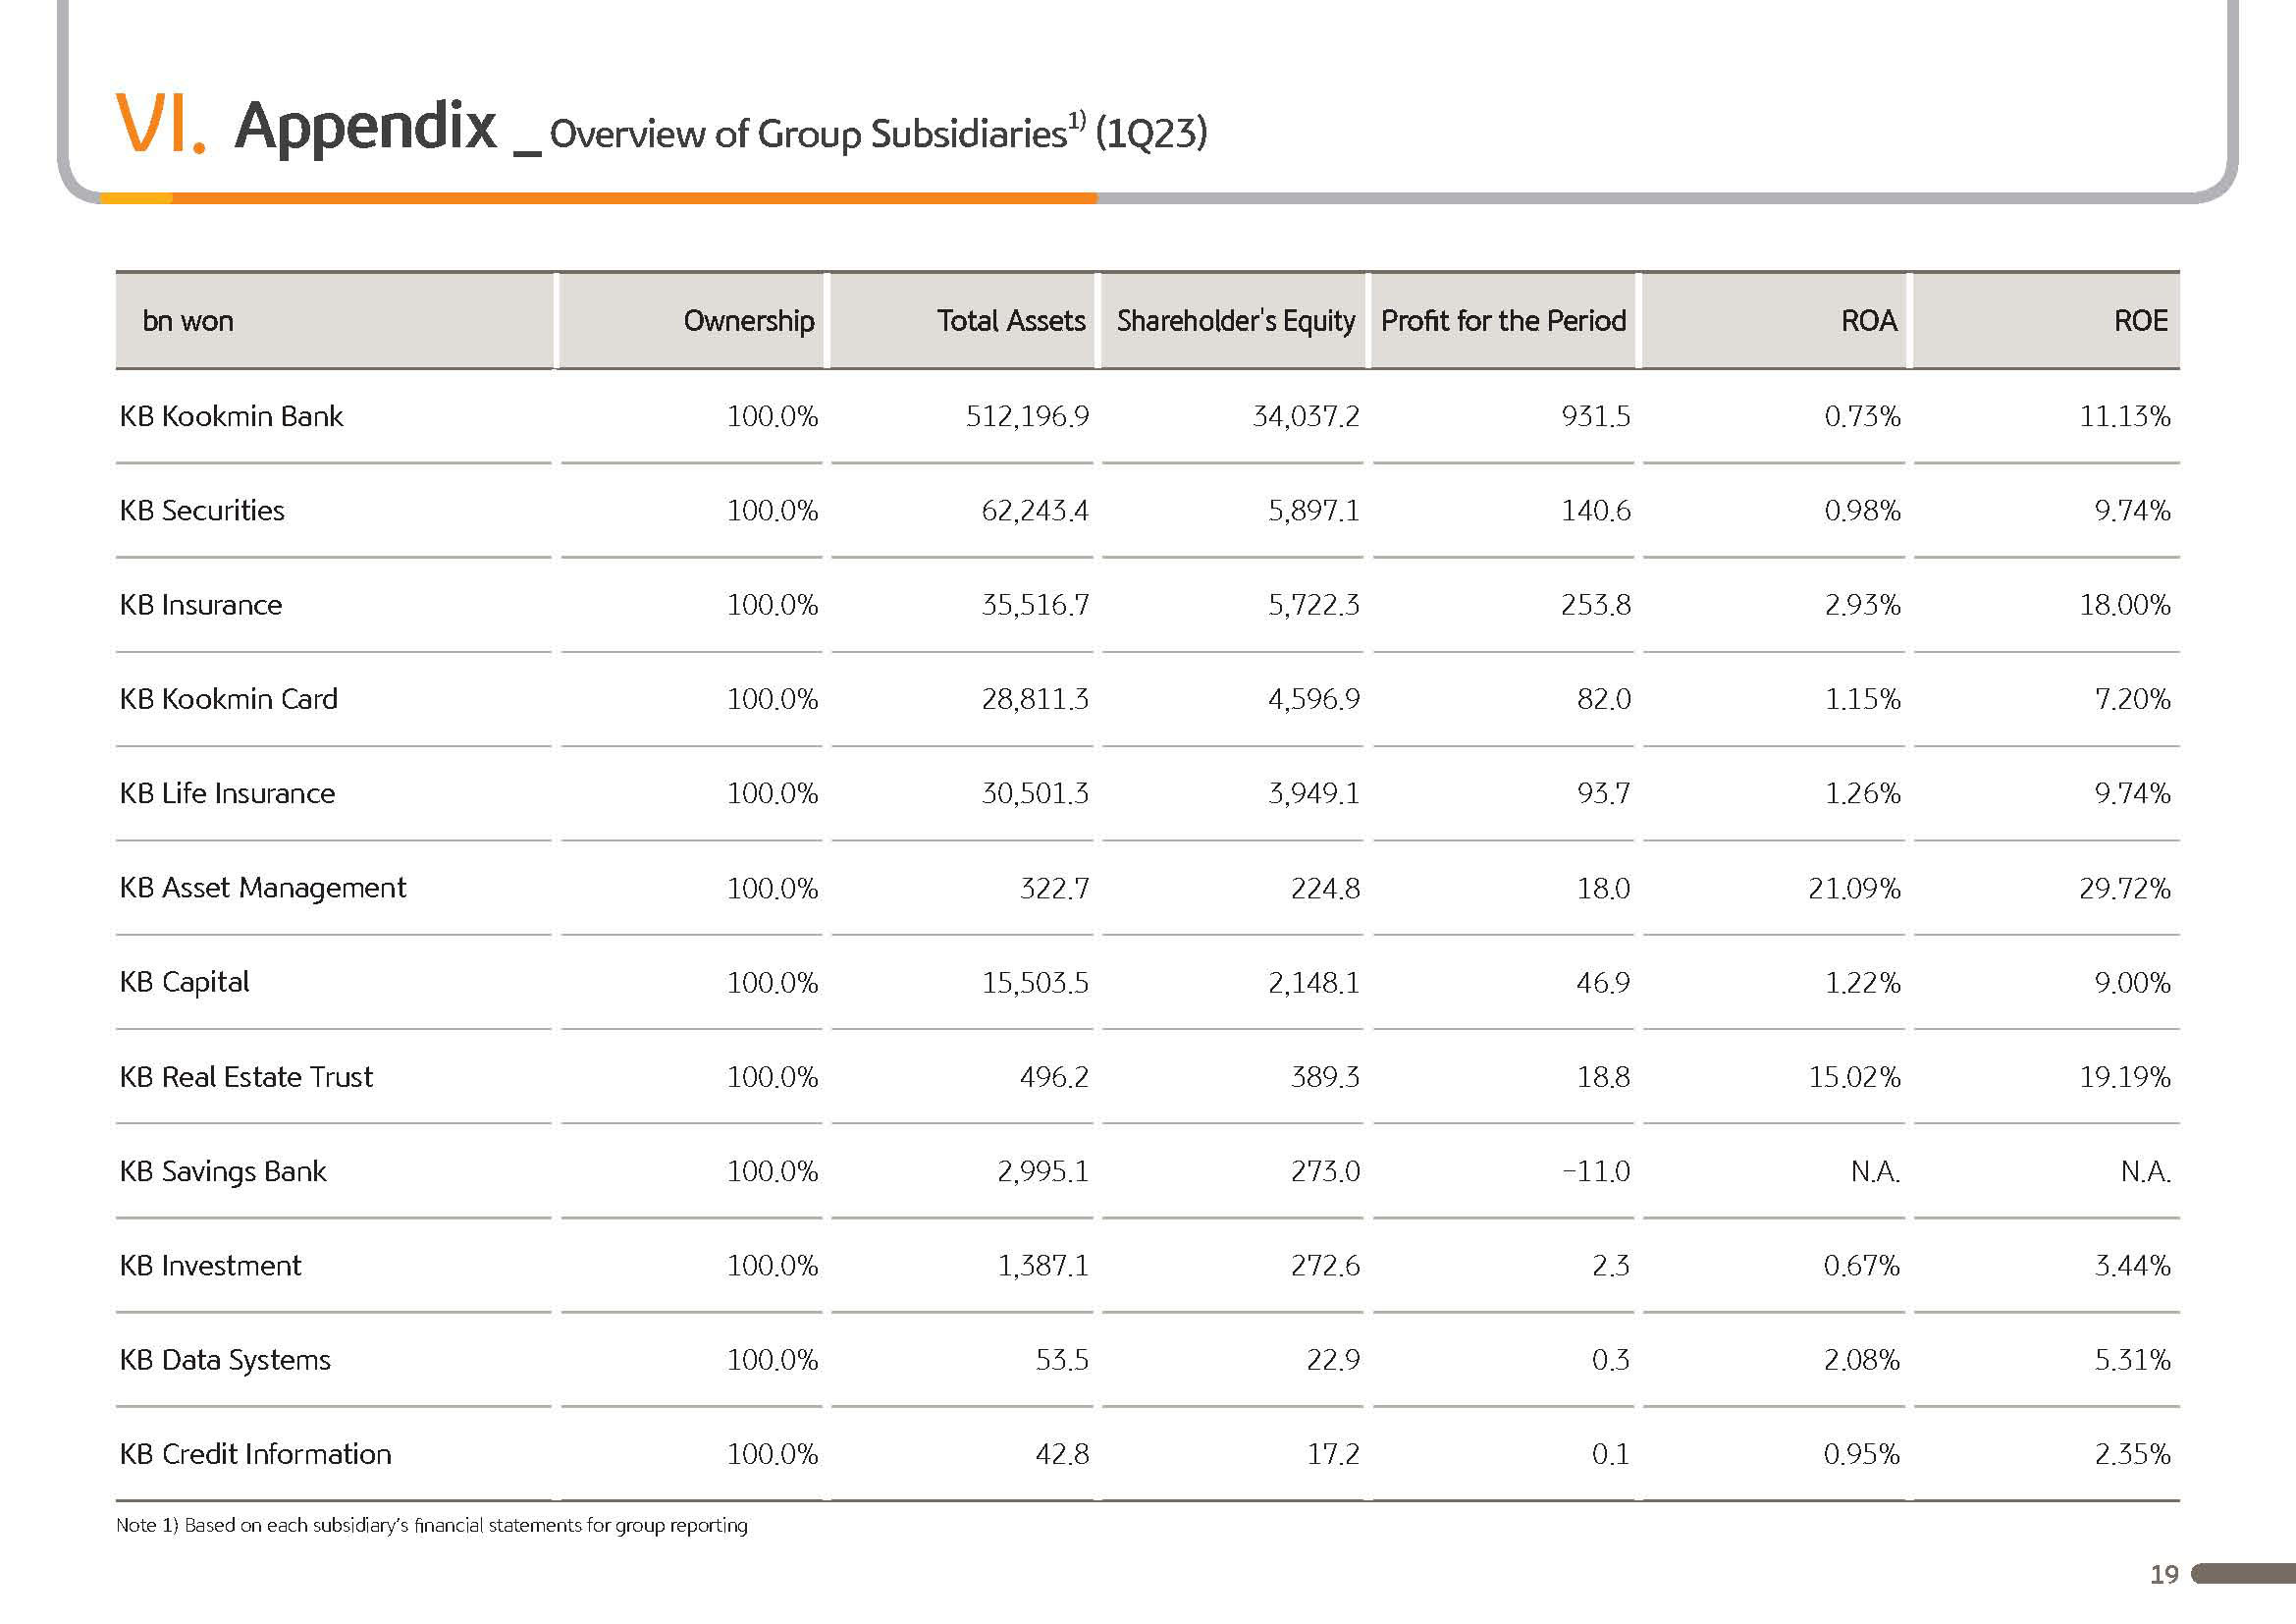Image resolution: width=2296 pixels, height=1624 pixels.
Task: Click the KB Data Systems row label
Action: (225, 1360)
